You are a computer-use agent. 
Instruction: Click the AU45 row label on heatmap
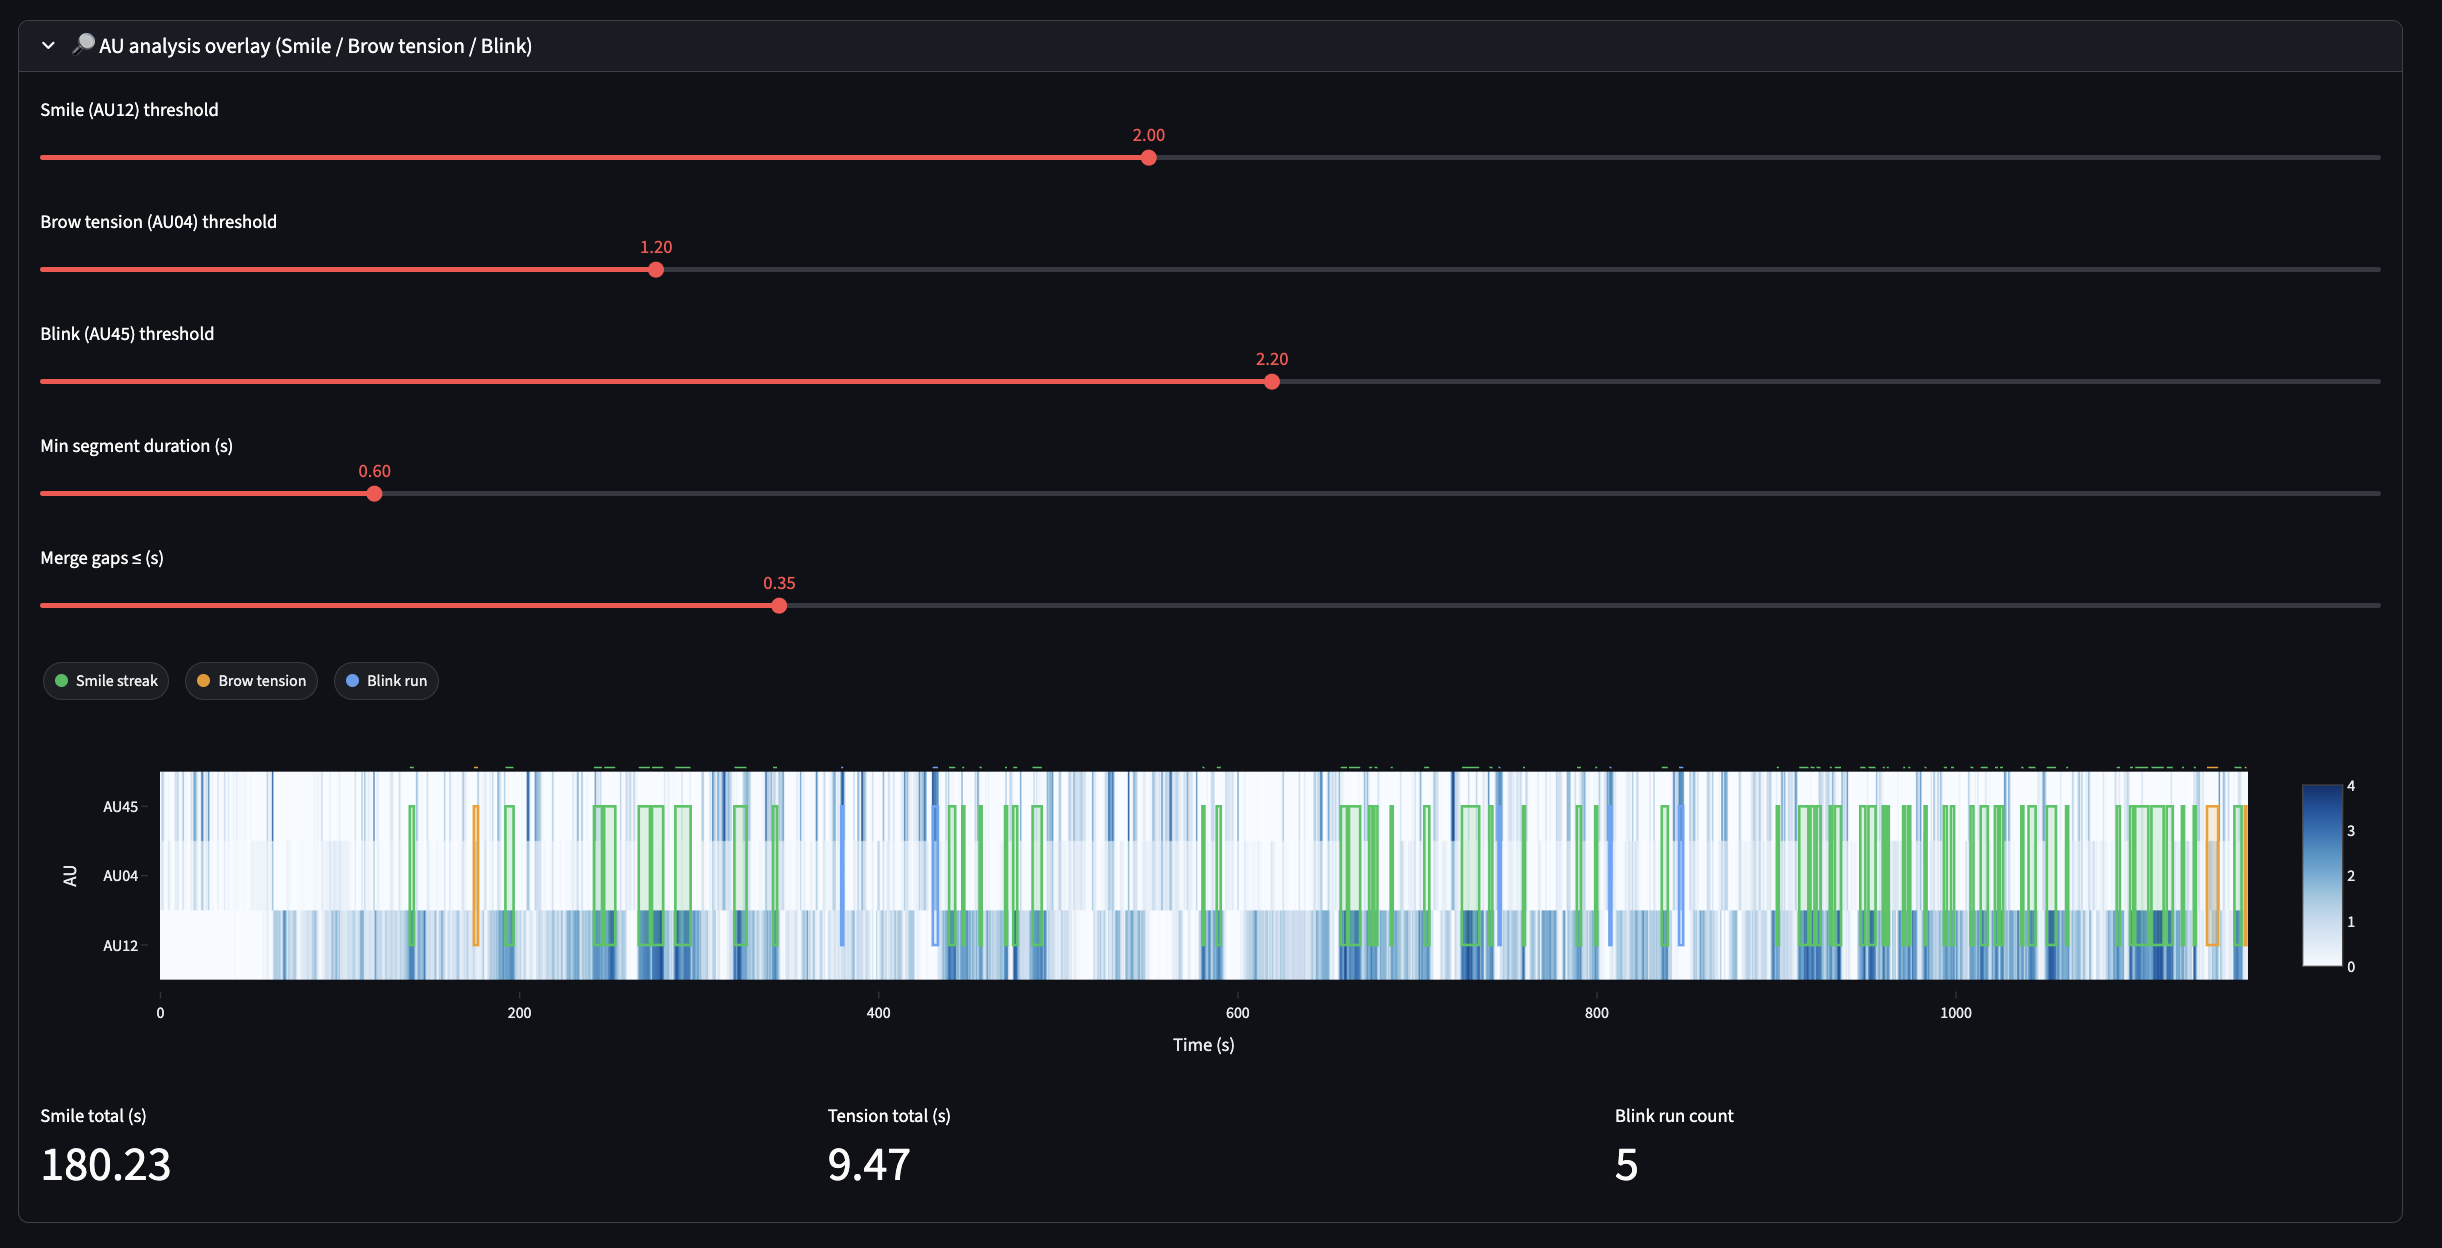coord(120,807)
